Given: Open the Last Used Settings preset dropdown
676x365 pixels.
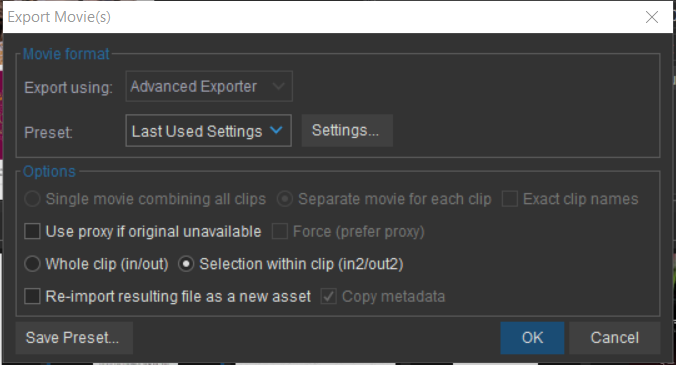Looking at the screenshot, I should (208, 131).
